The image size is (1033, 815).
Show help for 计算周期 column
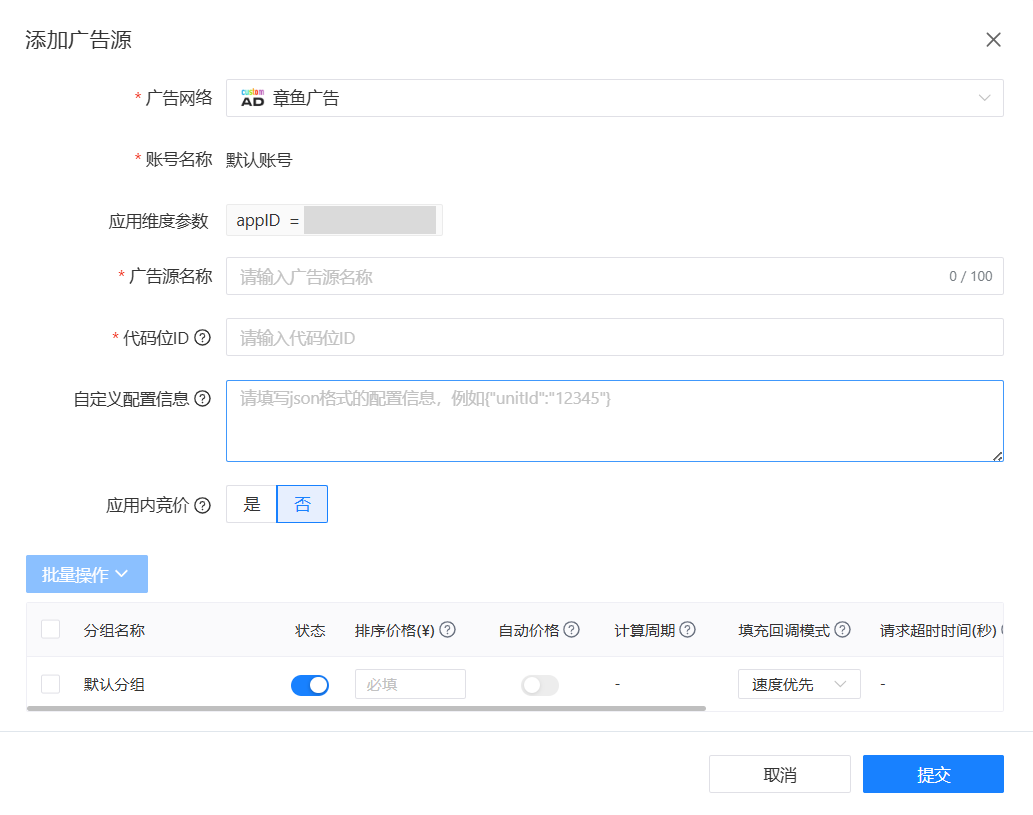688,629
